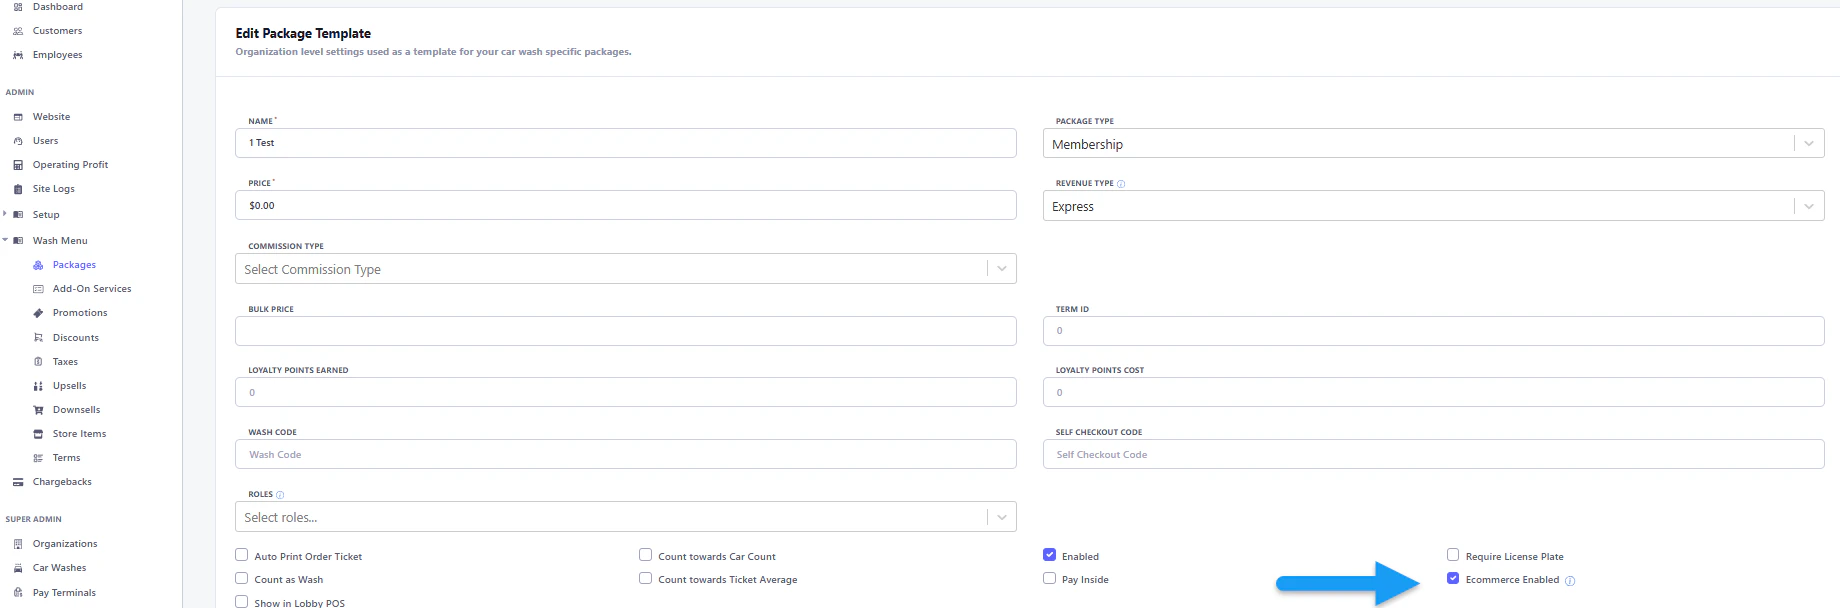
Task: Click the Operating Profit calculator icon
Action: point(18,165)
